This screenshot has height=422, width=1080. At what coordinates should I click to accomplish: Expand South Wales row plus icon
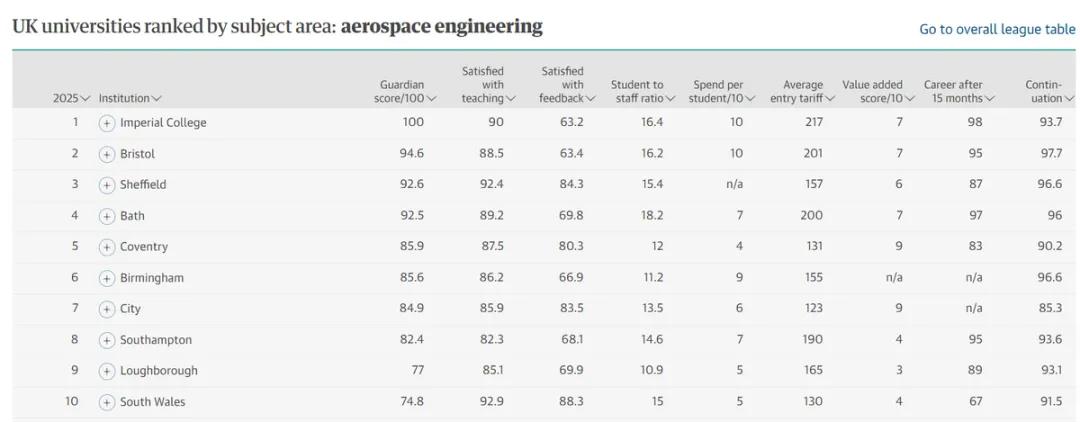pyautogui.click(x=106, y=402)
